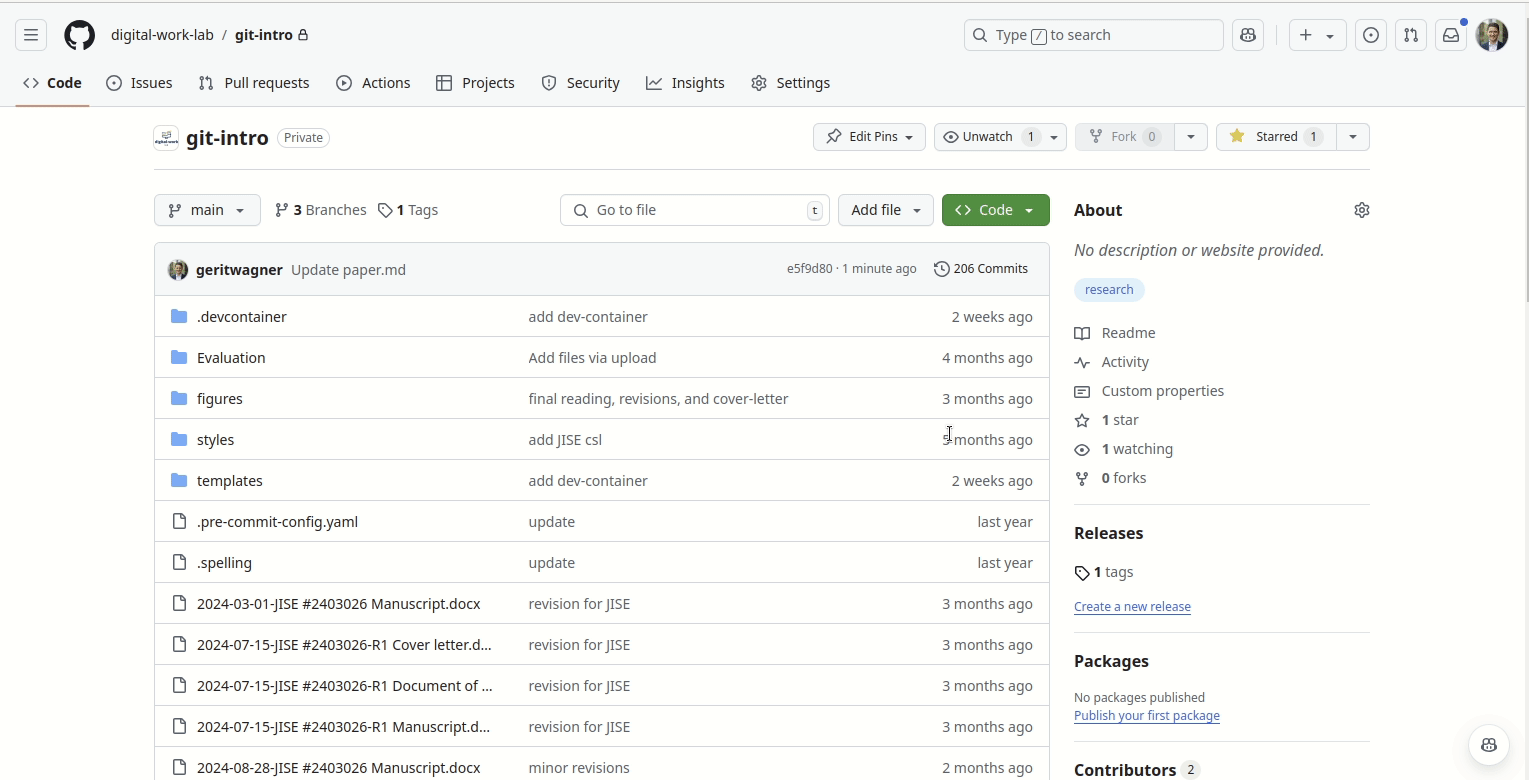1529x780 pixels.
Task: Go to GitHub home via Octocat logo
Action: click(x=80, y=35)
